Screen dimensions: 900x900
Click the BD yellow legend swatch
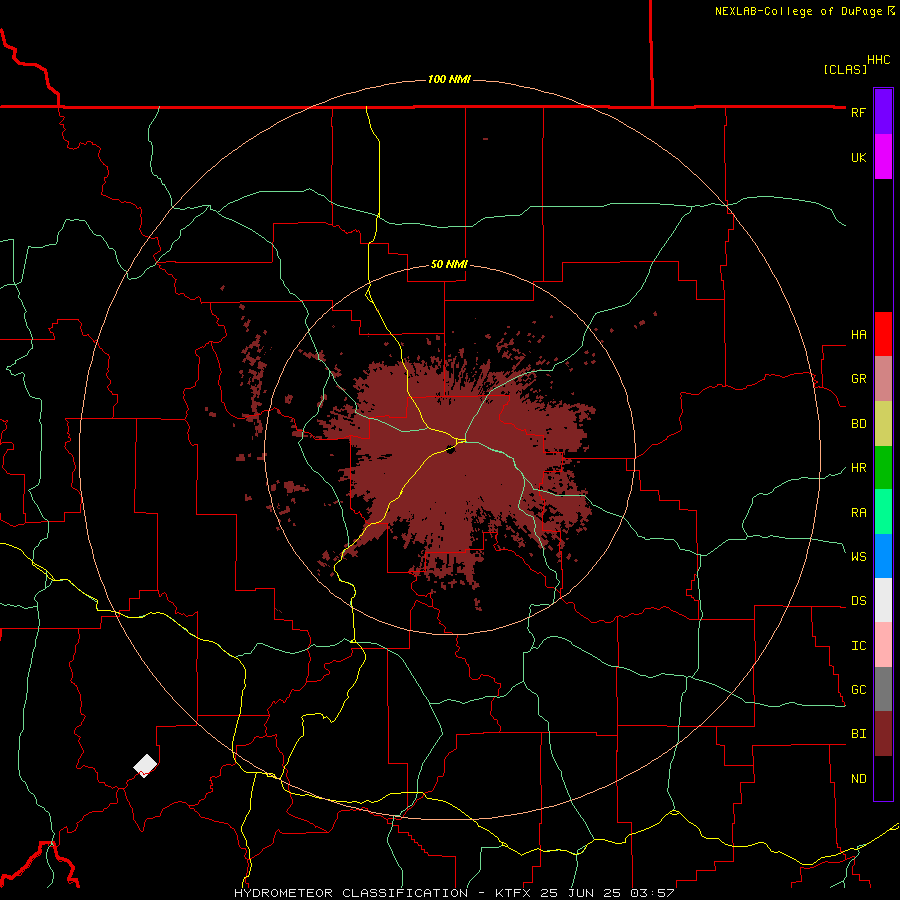[x=883, y=423]
